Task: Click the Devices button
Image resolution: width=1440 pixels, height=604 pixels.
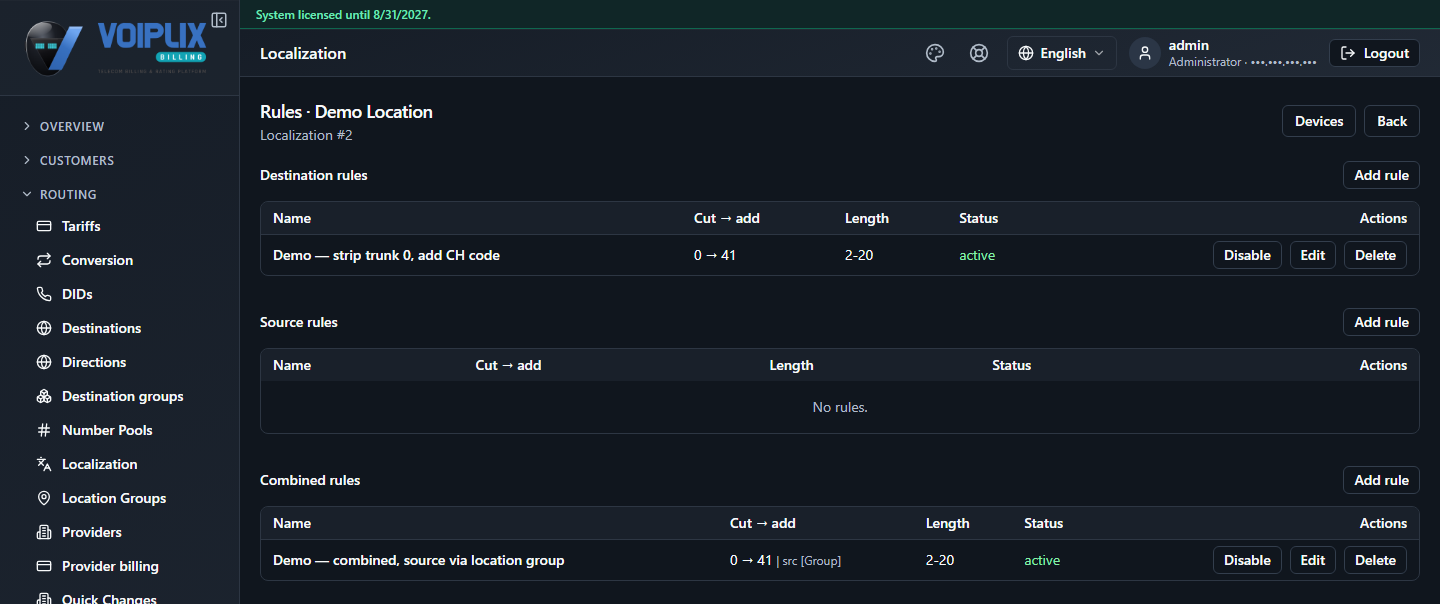Action: tap(1319, 121)
